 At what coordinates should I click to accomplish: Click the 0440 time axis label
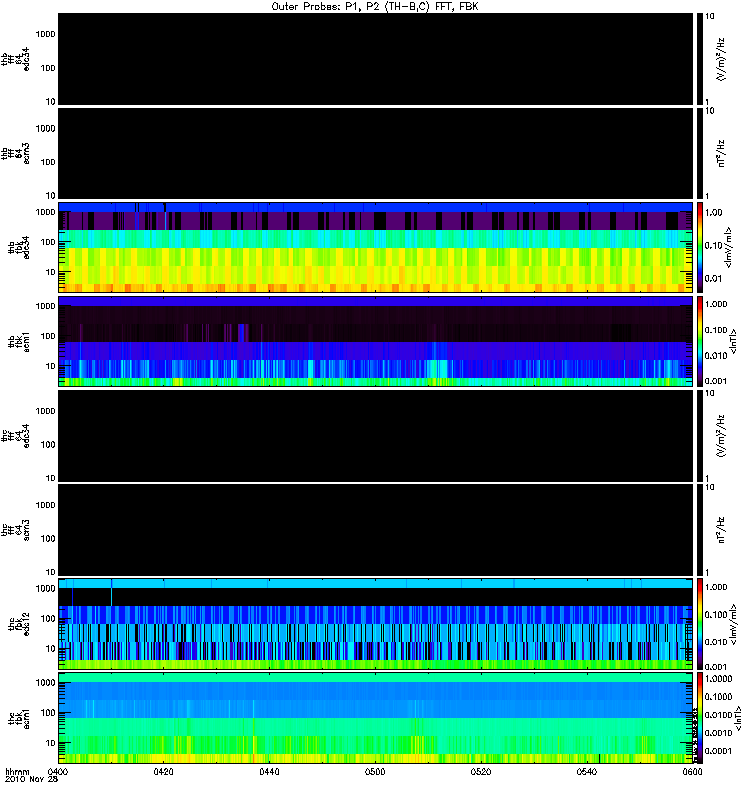coord(269,771)
